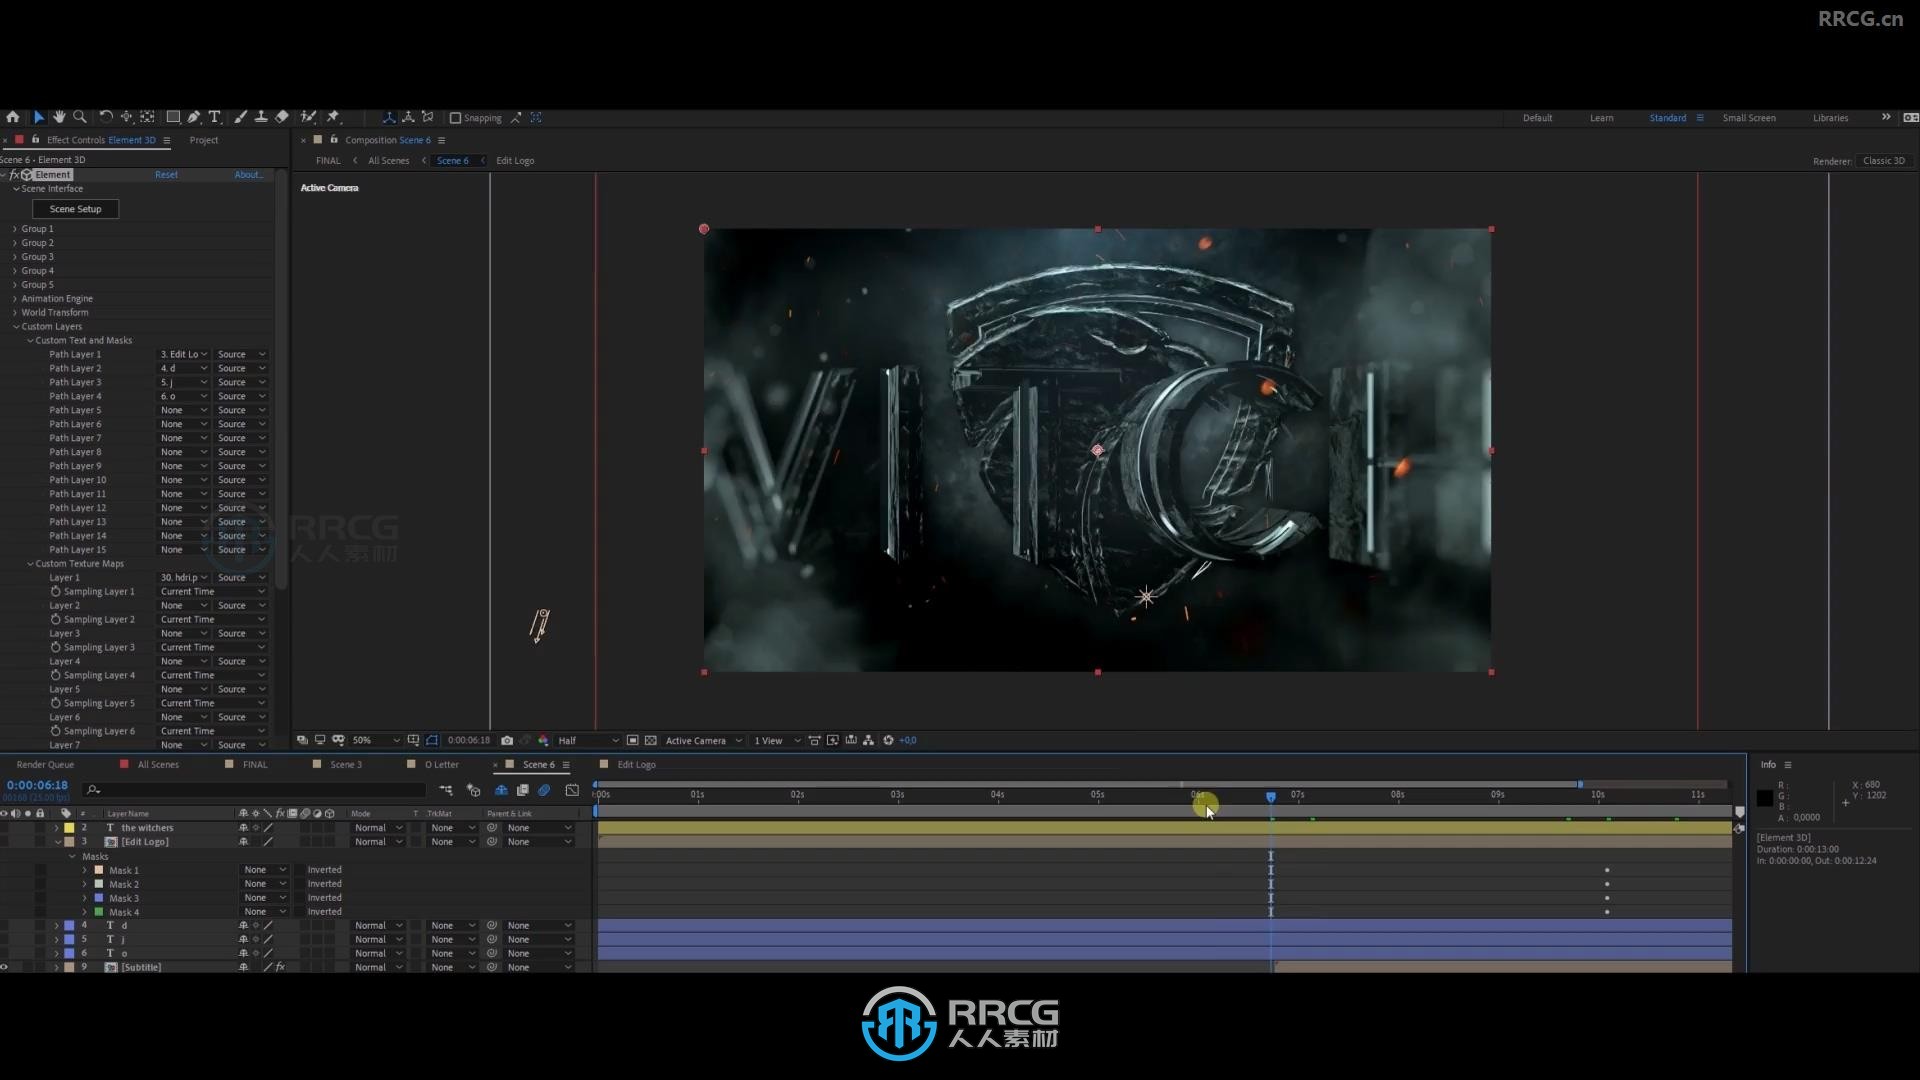Switch to Local Axis mode

point(389,117)
